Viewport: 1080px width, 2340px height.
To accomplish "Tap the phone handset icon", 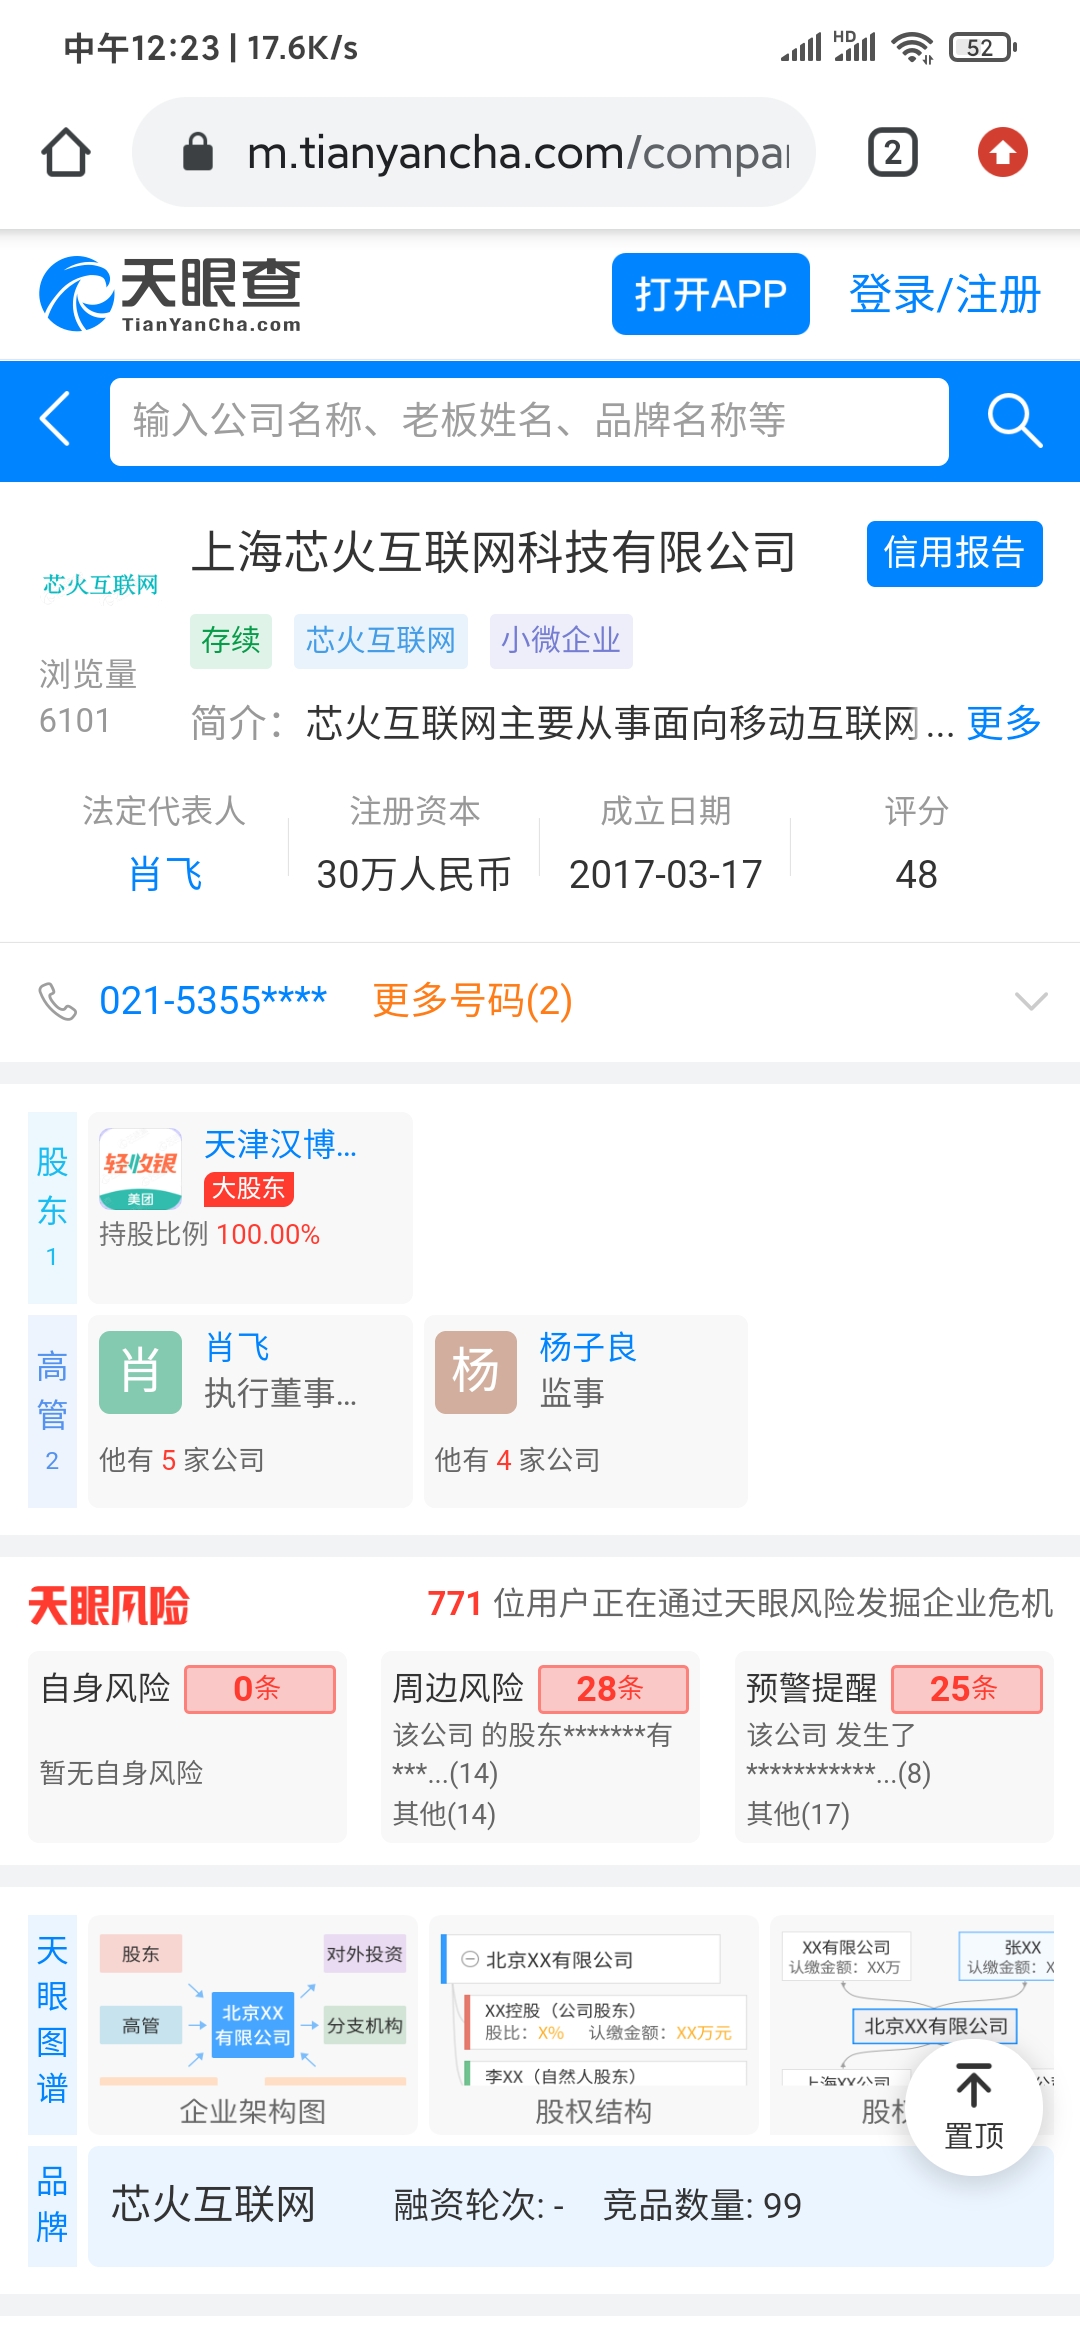I will pos(58,1001).
